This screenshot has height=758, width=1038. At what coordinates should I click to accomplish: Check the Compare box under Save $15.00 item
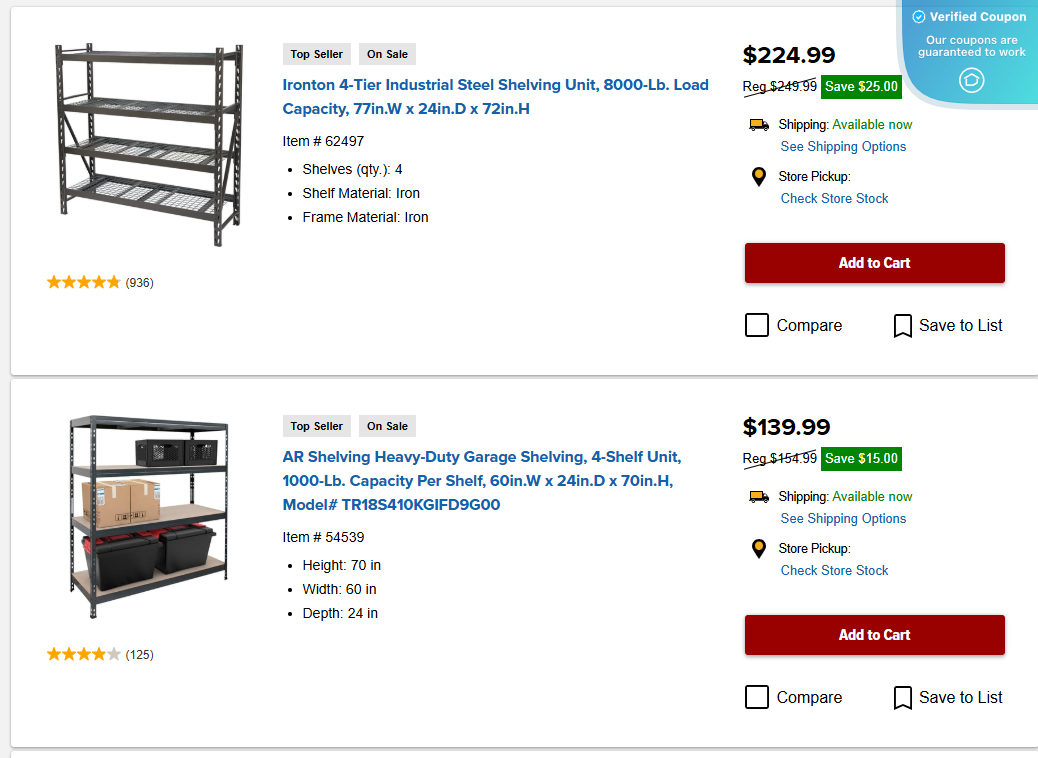[x=757, y=697]
